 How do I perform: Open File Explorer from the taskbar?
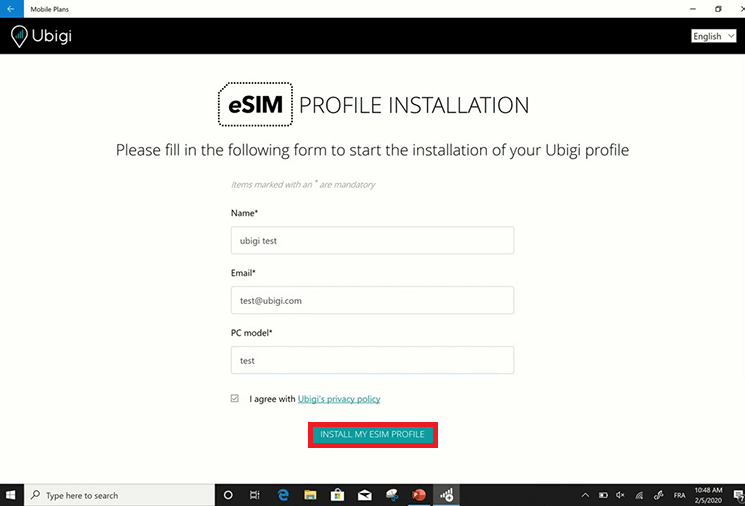[x=310, y=495]
